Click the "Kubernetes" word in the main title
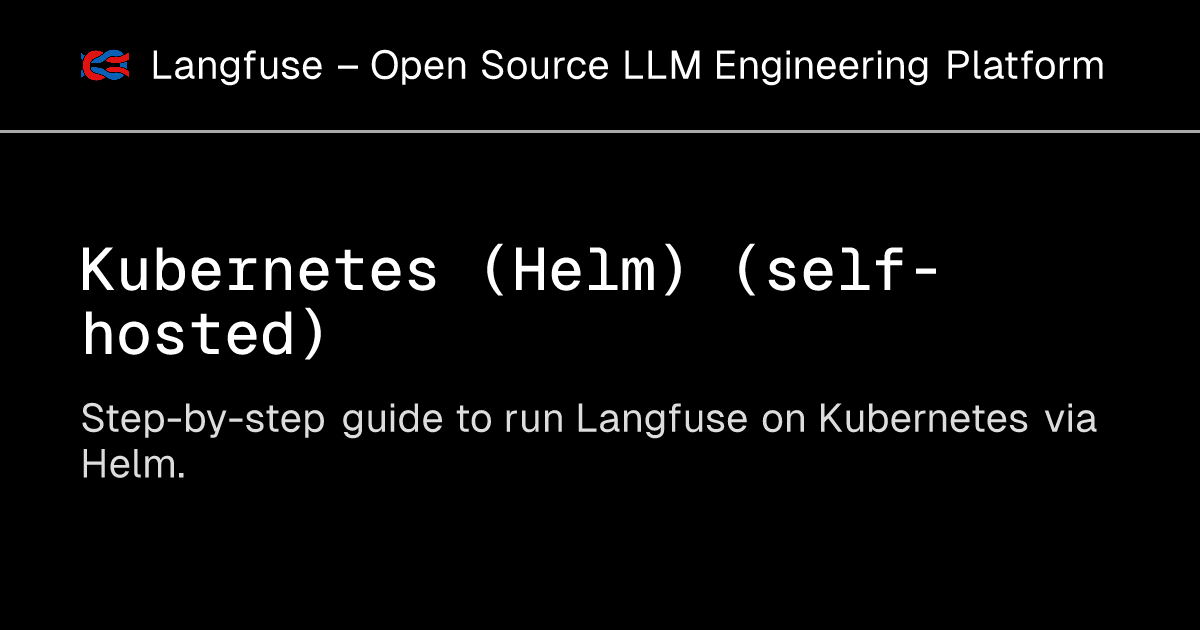1200x630 pixels. tap(259, 270)
